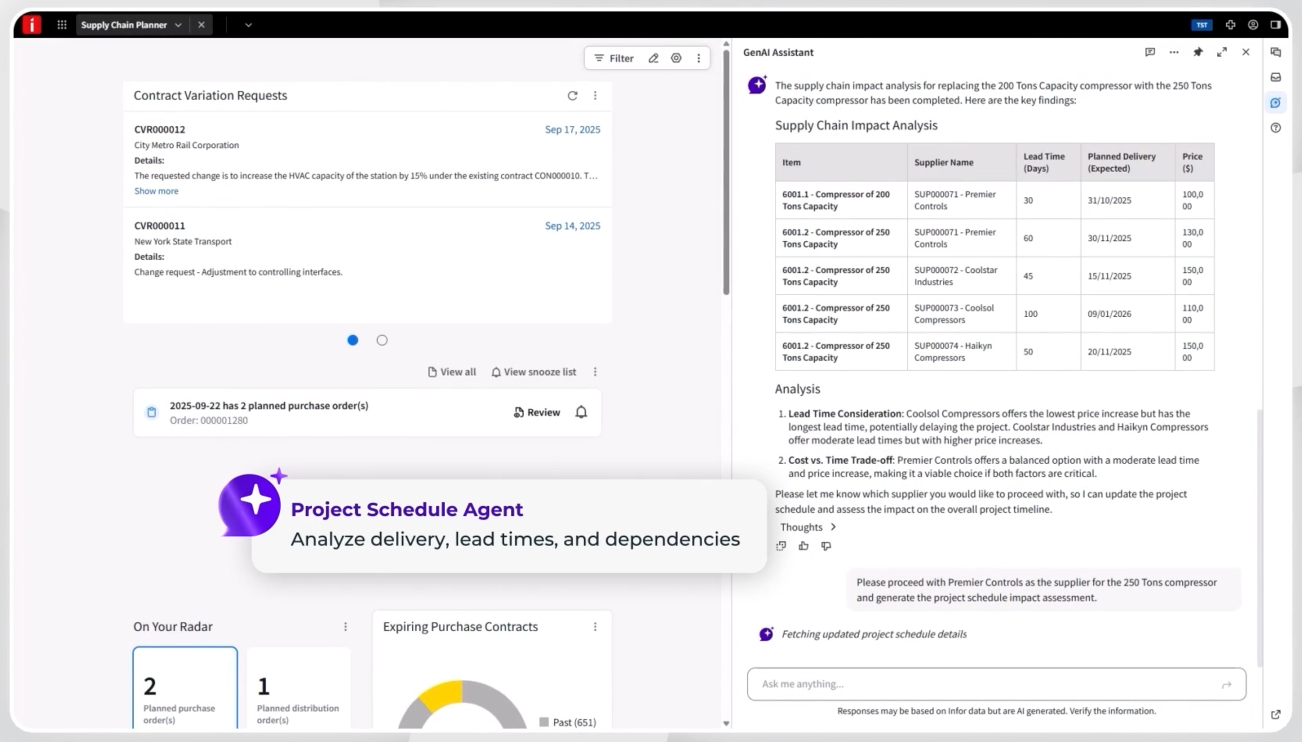
Task: Click the planned delivery 09/01/2026 cell
Action: point(1127,314)
